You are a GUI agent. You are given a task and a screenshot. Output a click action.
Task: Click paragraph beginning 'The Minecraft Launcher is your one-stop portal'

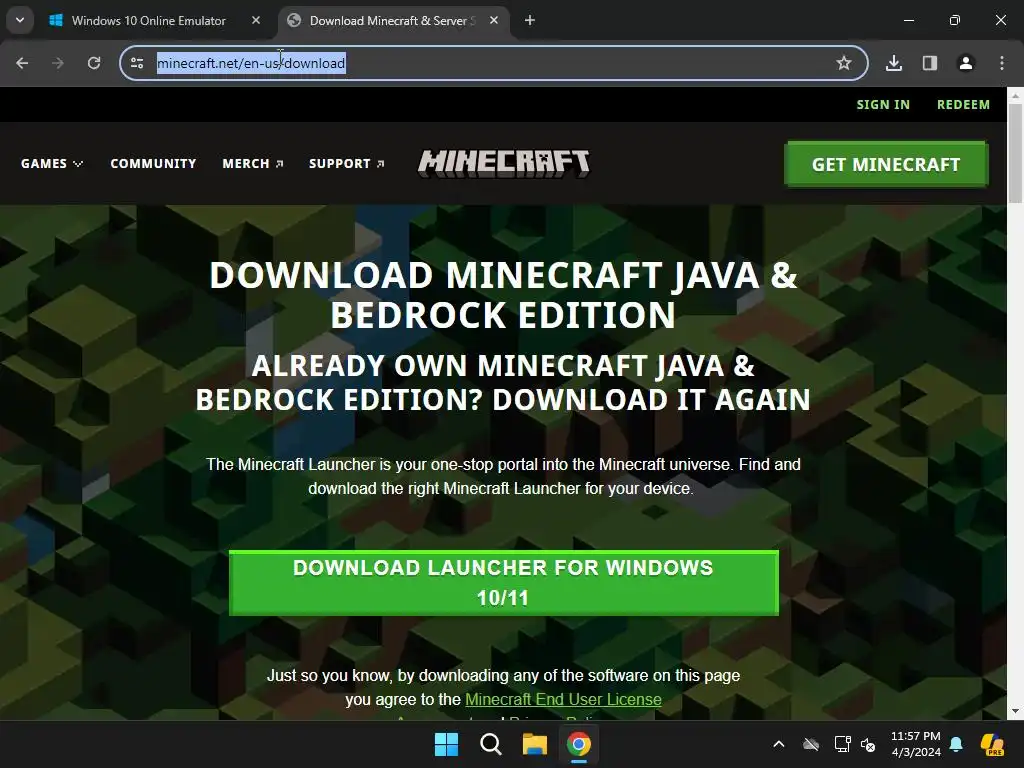click(x=504, y=476)
